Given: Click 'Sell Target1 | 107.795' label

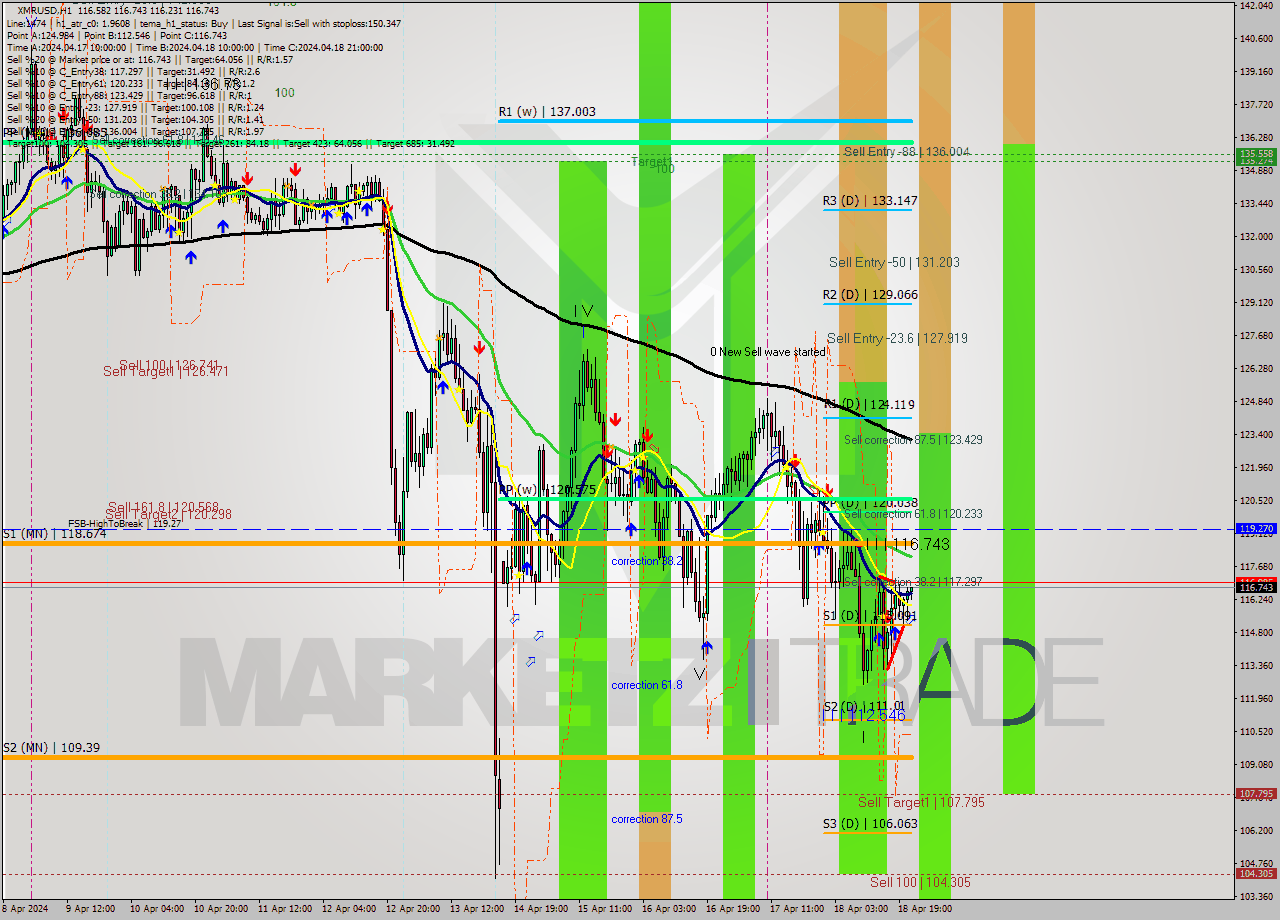Looking at the screenshot, I should (921, 803).
